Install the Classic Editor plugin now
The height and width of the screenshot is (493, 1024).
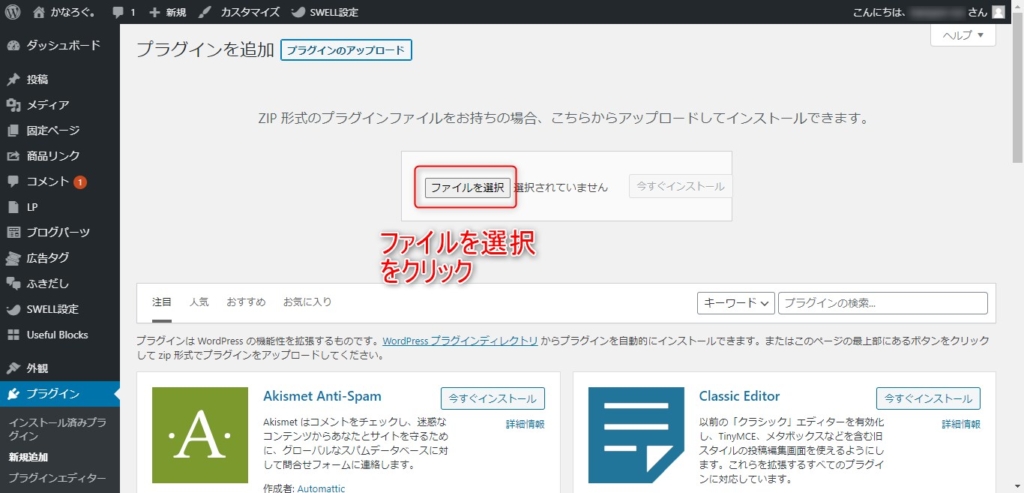[928, 398]
